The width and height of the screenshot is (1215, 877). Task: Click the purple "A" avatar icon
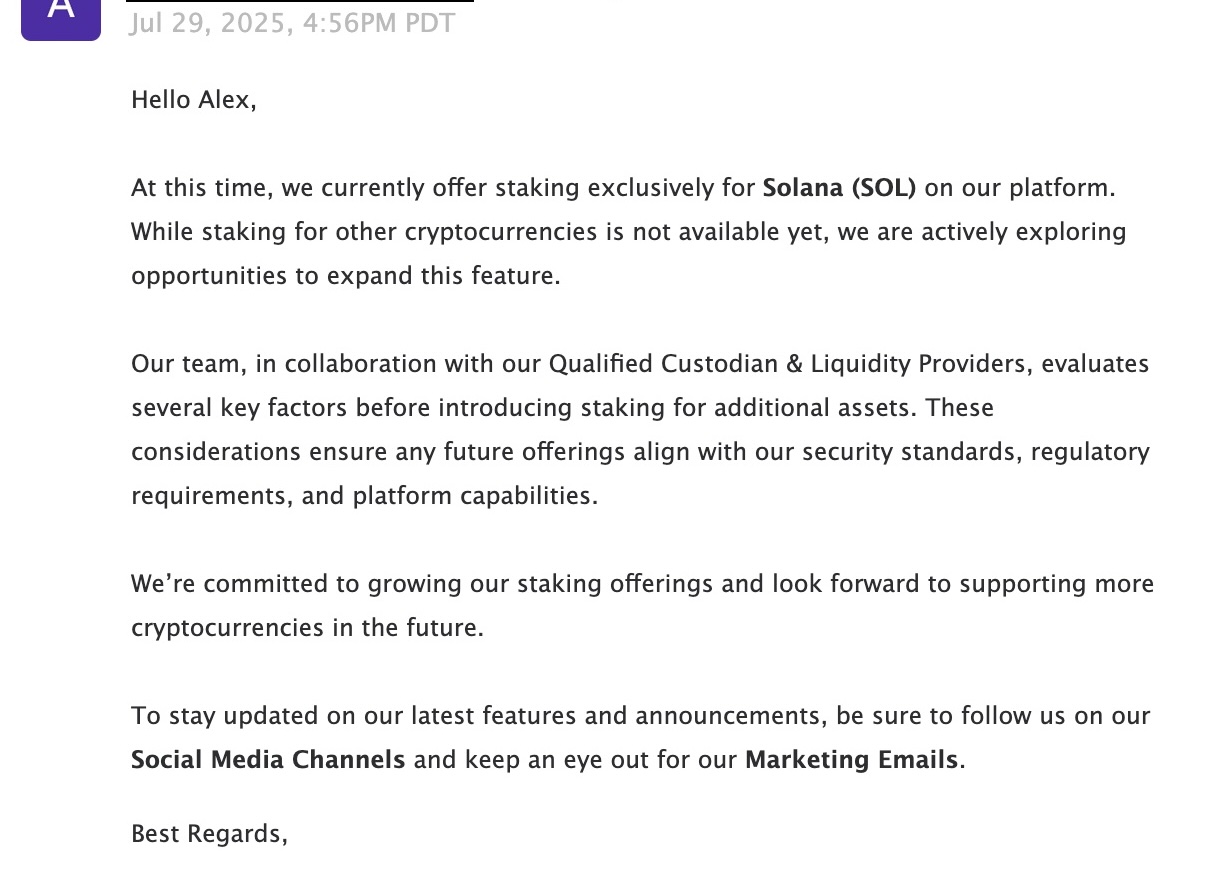[x=61, y=15]
